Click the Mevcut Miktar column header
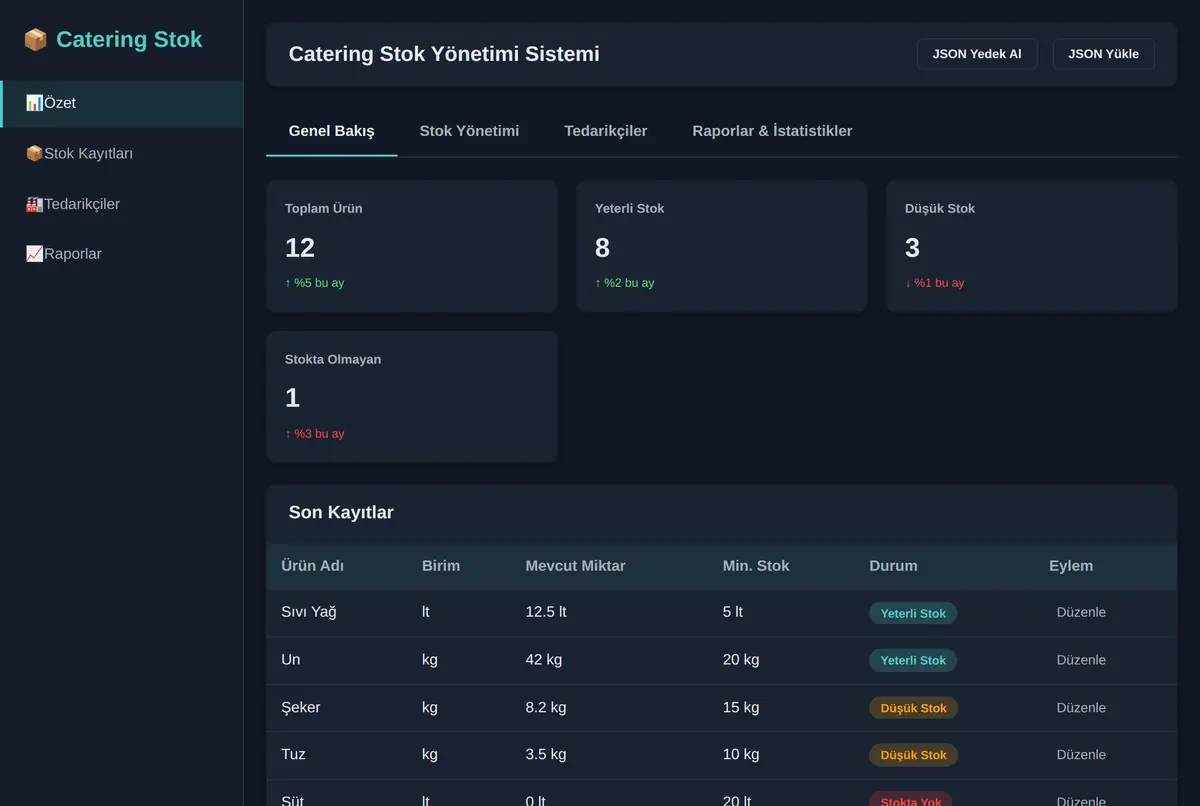This screenshot has height=806, width=1200. click(575, 566)
